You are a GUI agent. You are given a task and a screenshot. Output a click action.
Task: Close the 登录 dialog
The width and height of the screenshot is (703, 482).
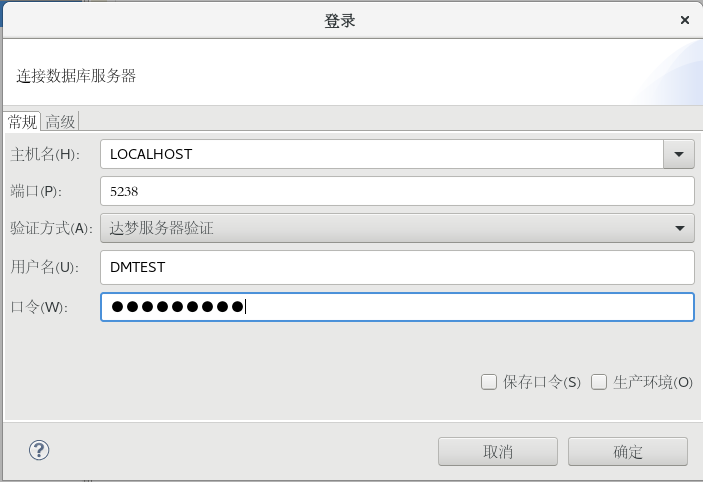685,20
